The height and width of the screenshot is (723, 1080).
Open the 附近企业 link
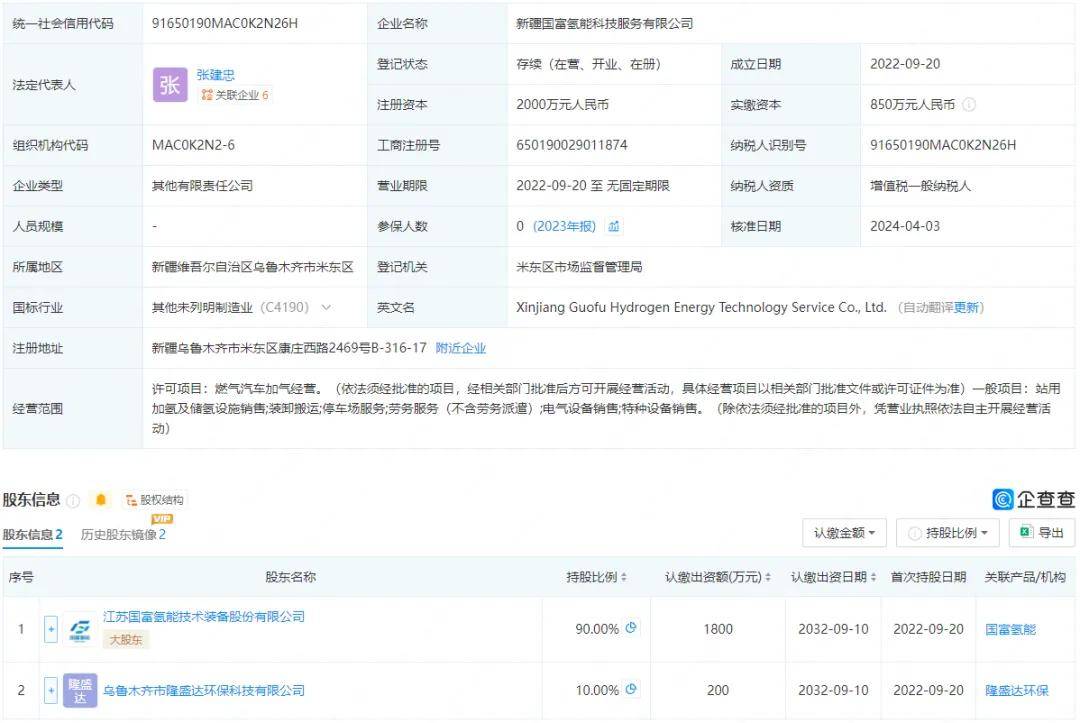tap(461, 348)
